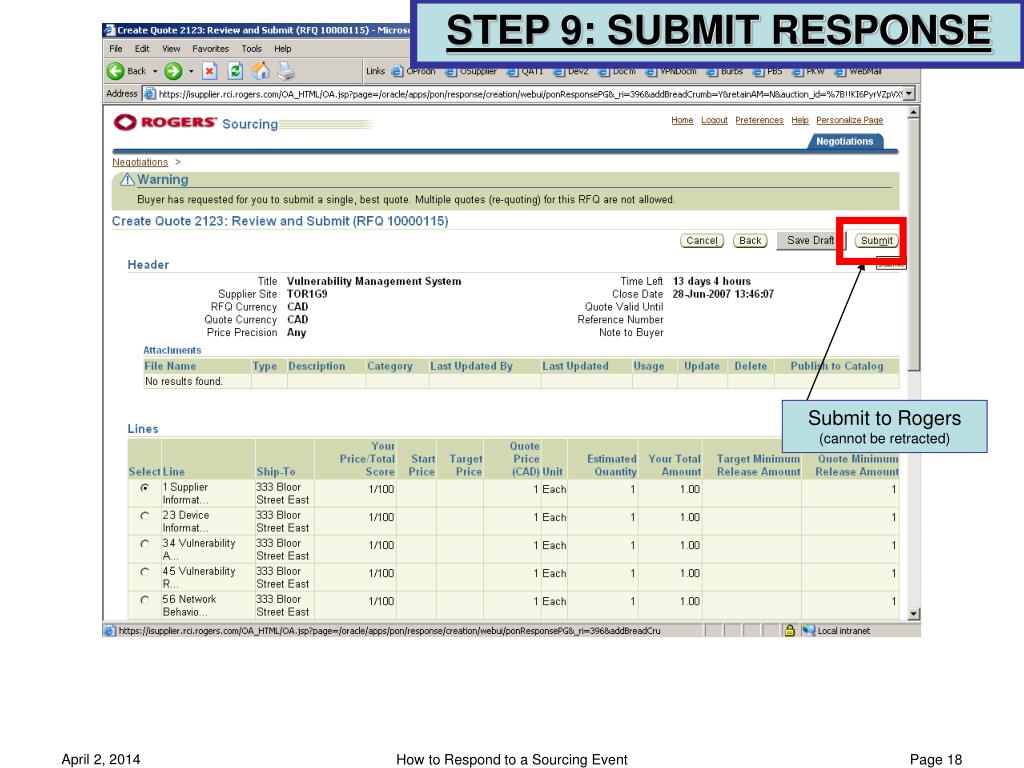1024x768 pixels.
Task: Open the Edit menu
Action: click(142, 49)
